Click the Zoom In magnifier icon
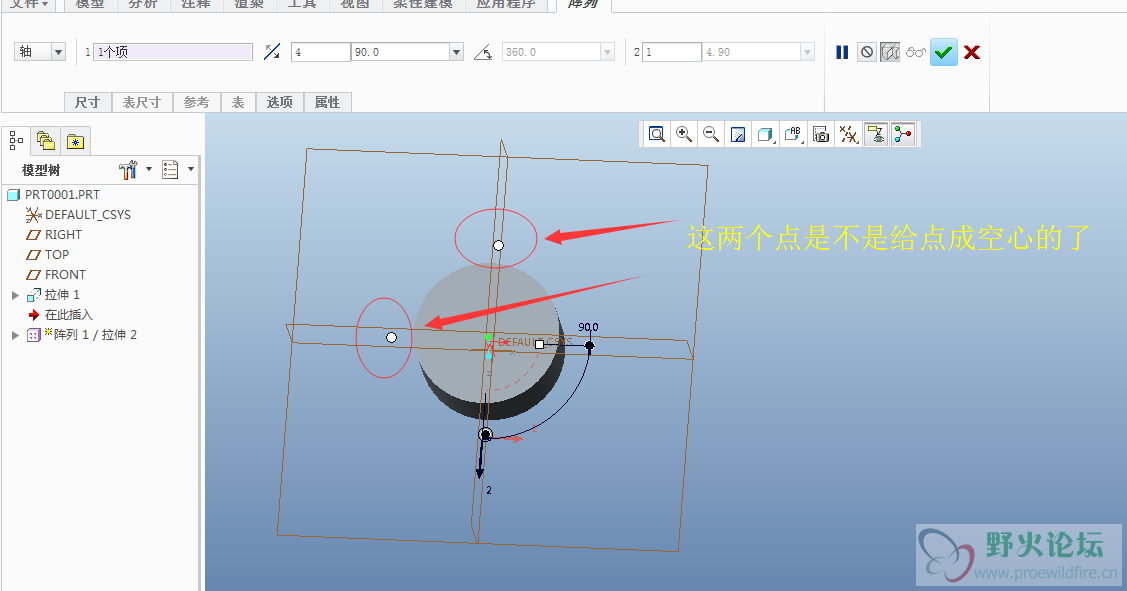This screenshot has width=1127, height=591. tap(684, 134)
